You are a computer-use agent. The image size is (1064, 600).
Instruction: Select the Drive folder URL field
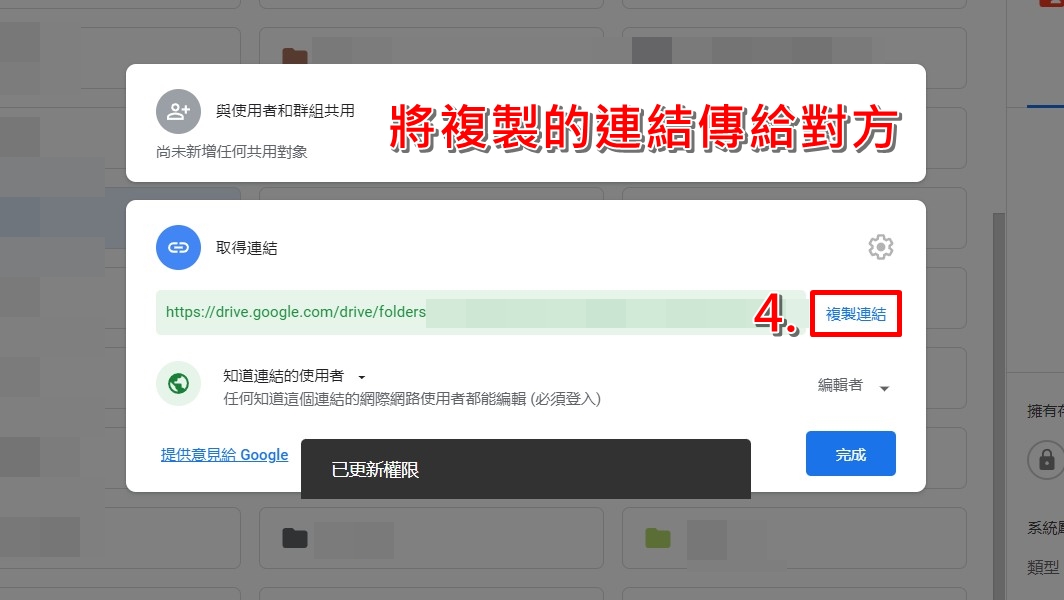[480, 312]
